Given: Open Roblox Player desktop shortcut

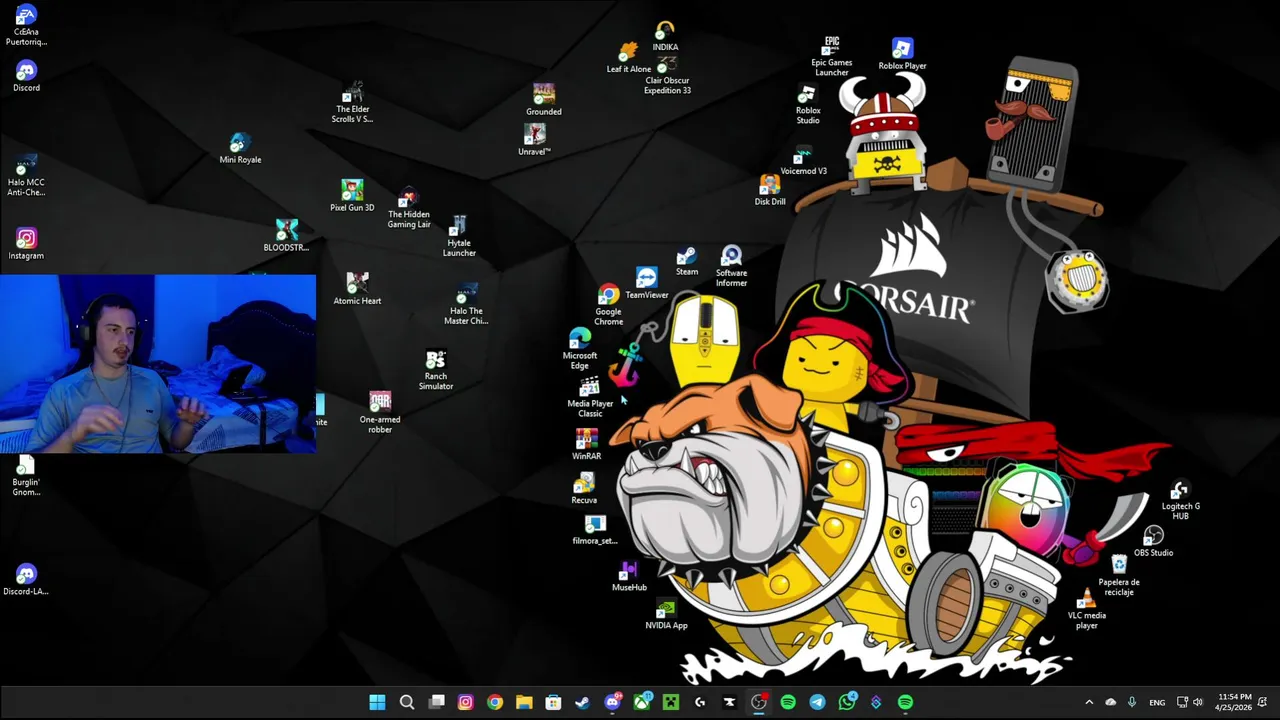Looking at the screenshot, I should pyautogui.click(x=902, y=55).
